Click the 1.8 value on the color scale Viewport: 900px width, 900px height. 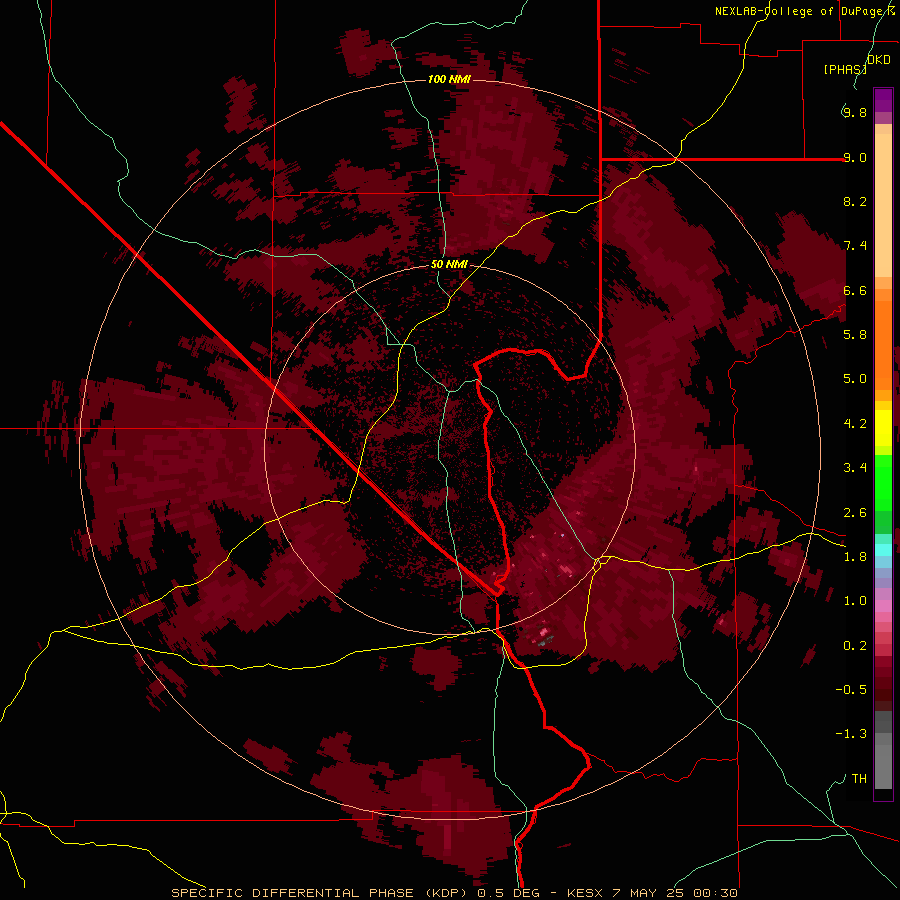pyautogui.click(x=855, y=557)
